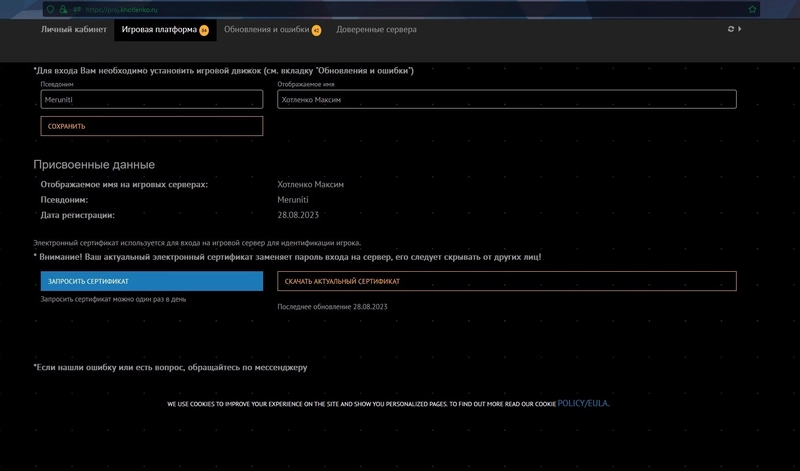Open the cookie POLICY/EULA link

pos(583,403)
